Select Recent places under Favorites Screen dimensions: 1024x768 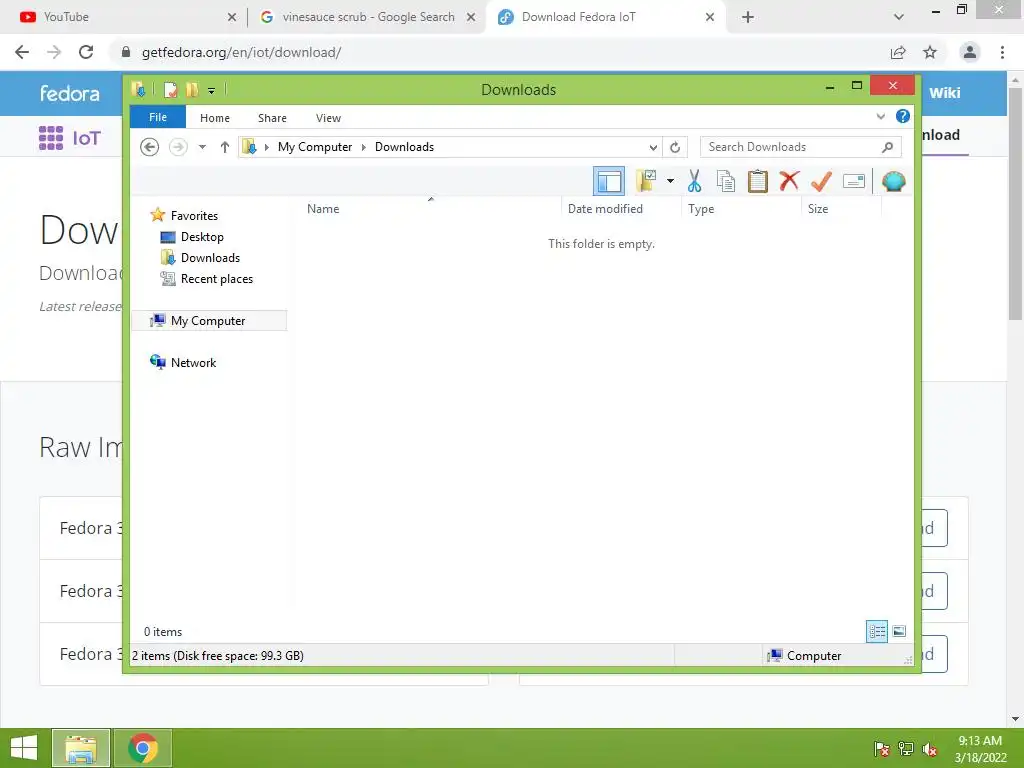(217, 279)
